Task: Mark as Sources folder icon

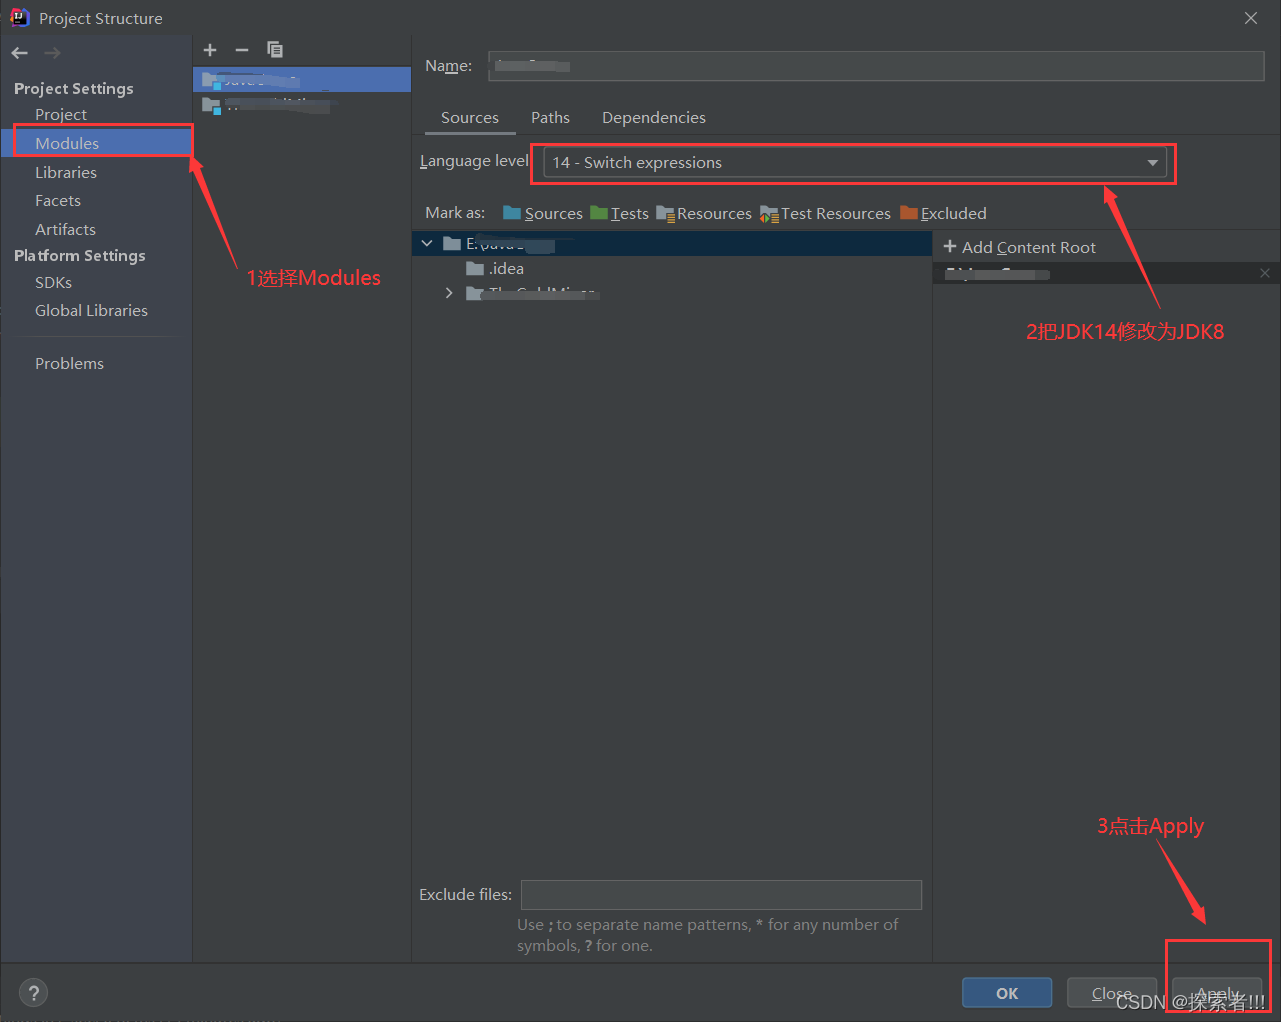Action: pyautogui.click(x=512, y=213)
